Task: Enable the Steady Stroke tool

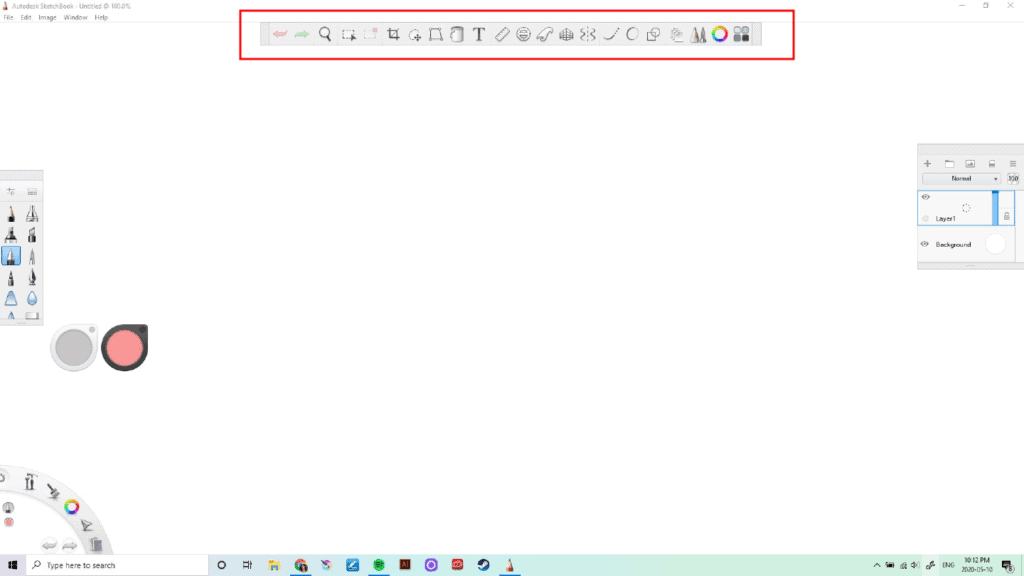Action: point(611,34)
